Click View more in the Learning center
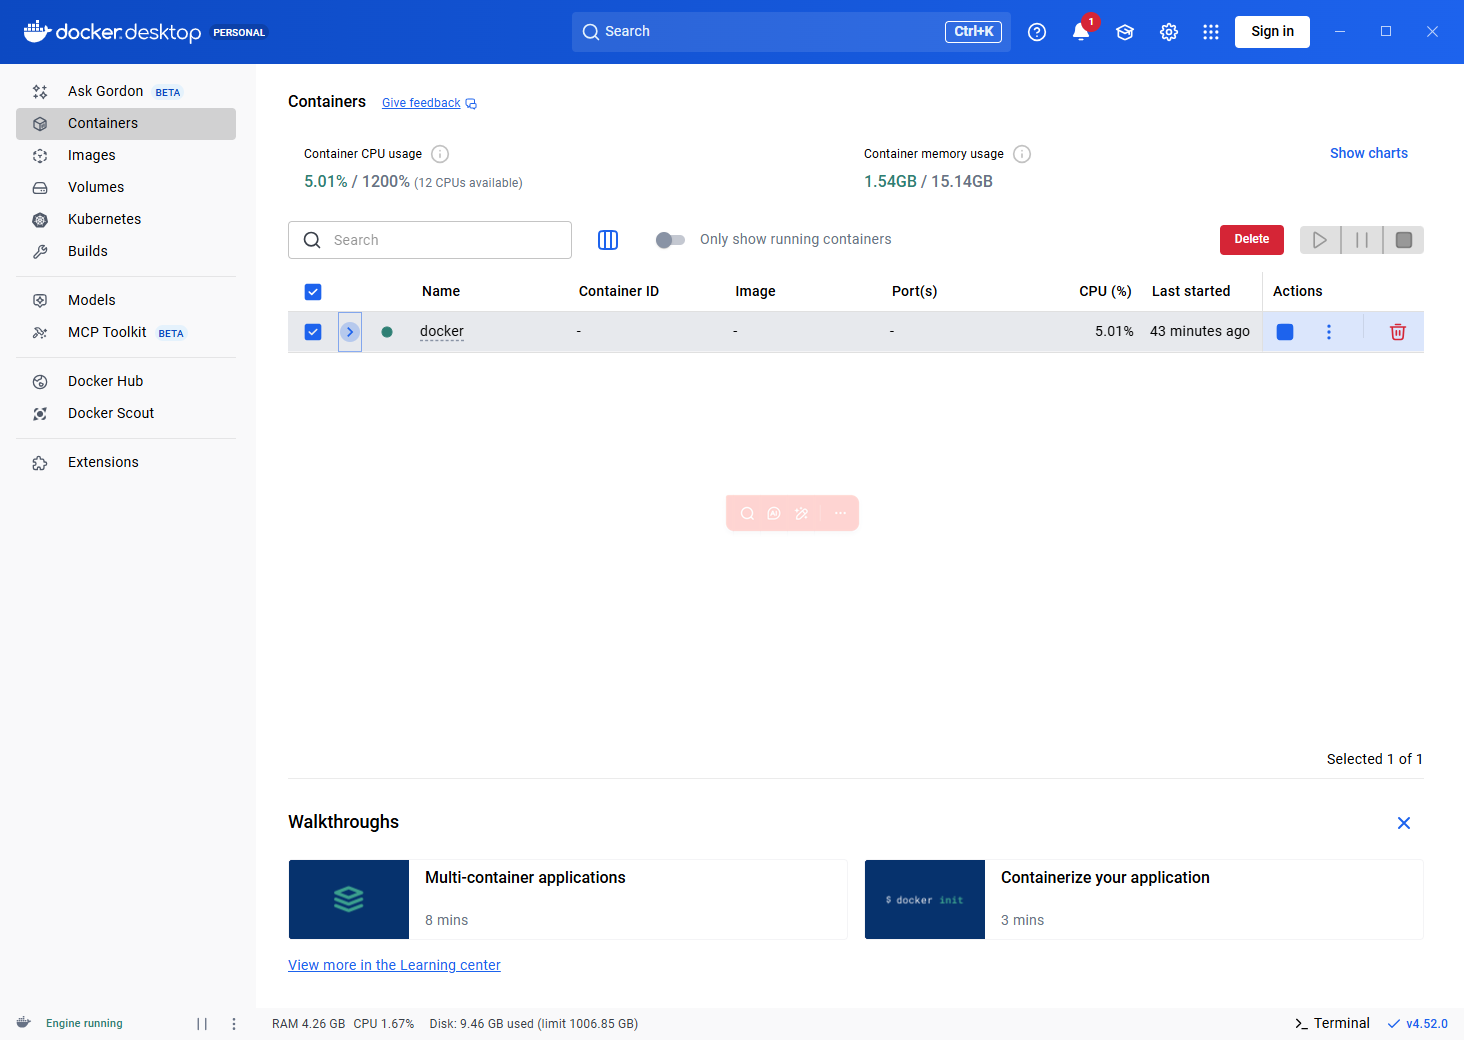The height and width of the screenshot is (1040, 1464). [x=394, y=965]
